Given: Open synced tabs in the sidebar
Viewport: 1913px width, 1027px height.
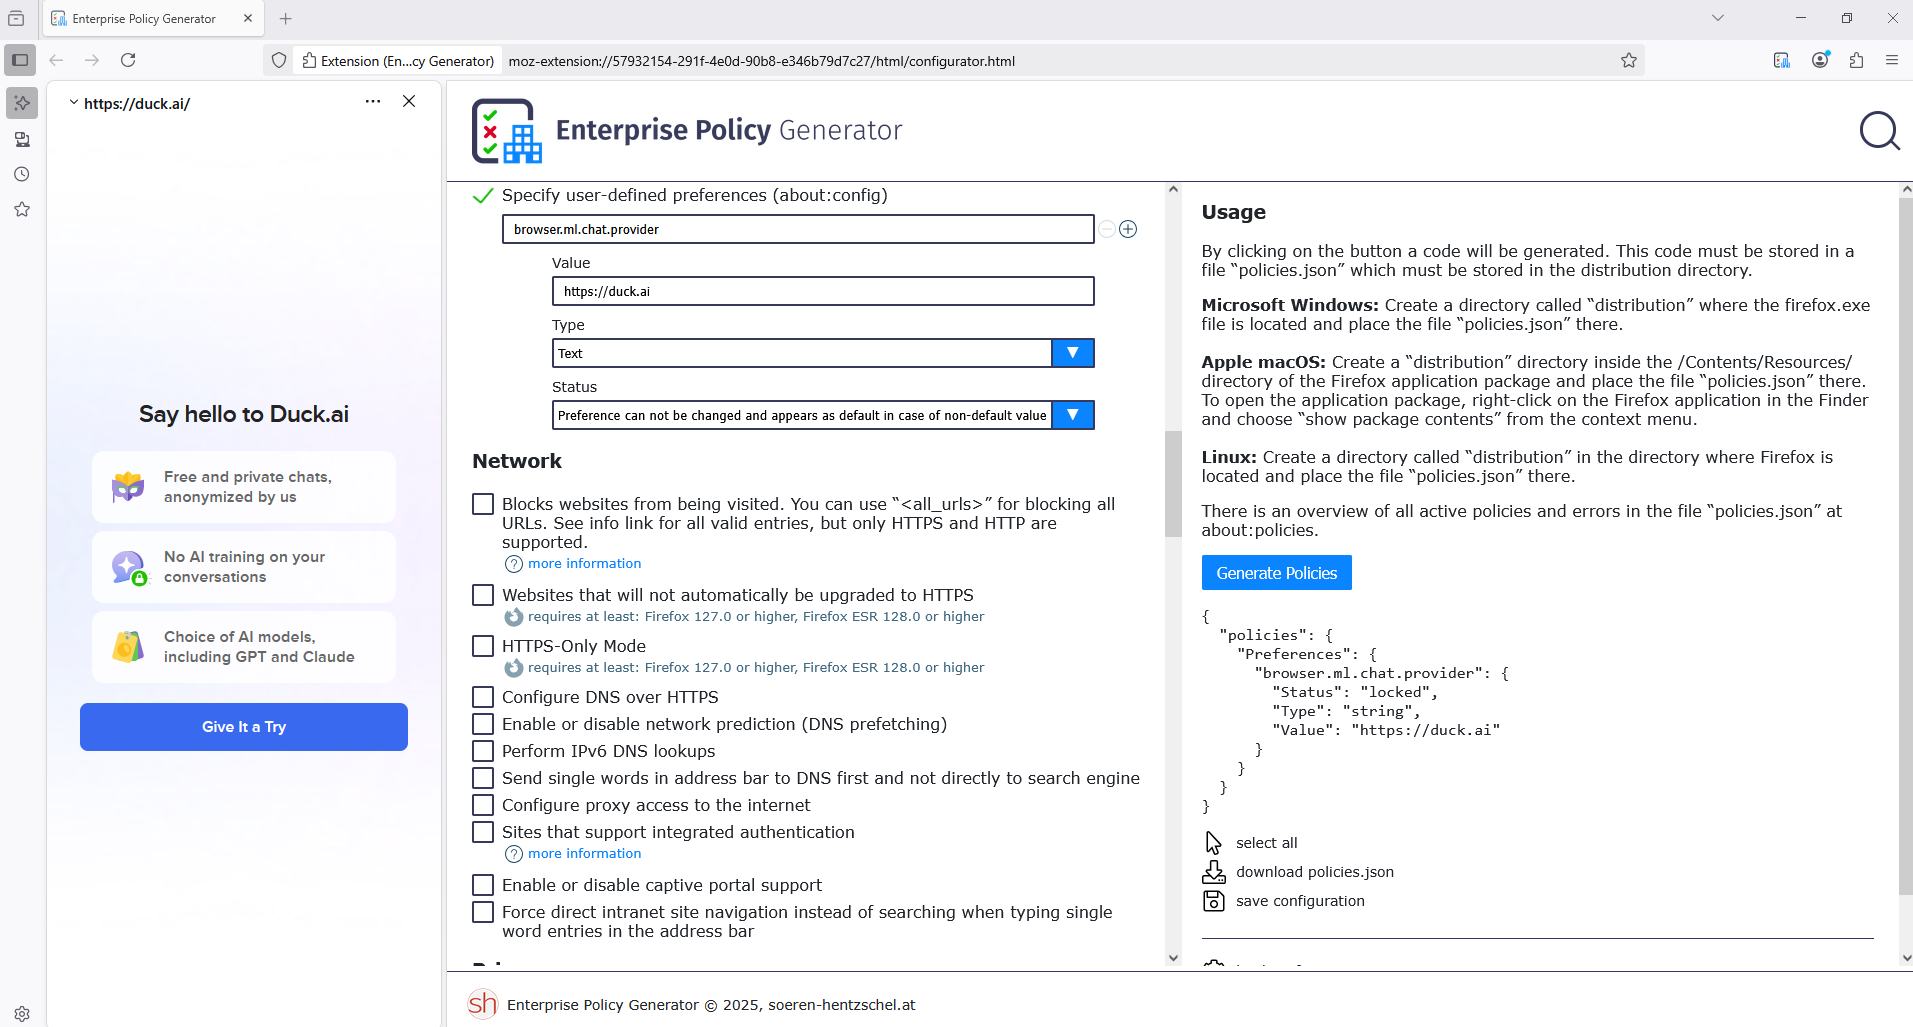Looking at the screenshot, I should coord(22,139).
